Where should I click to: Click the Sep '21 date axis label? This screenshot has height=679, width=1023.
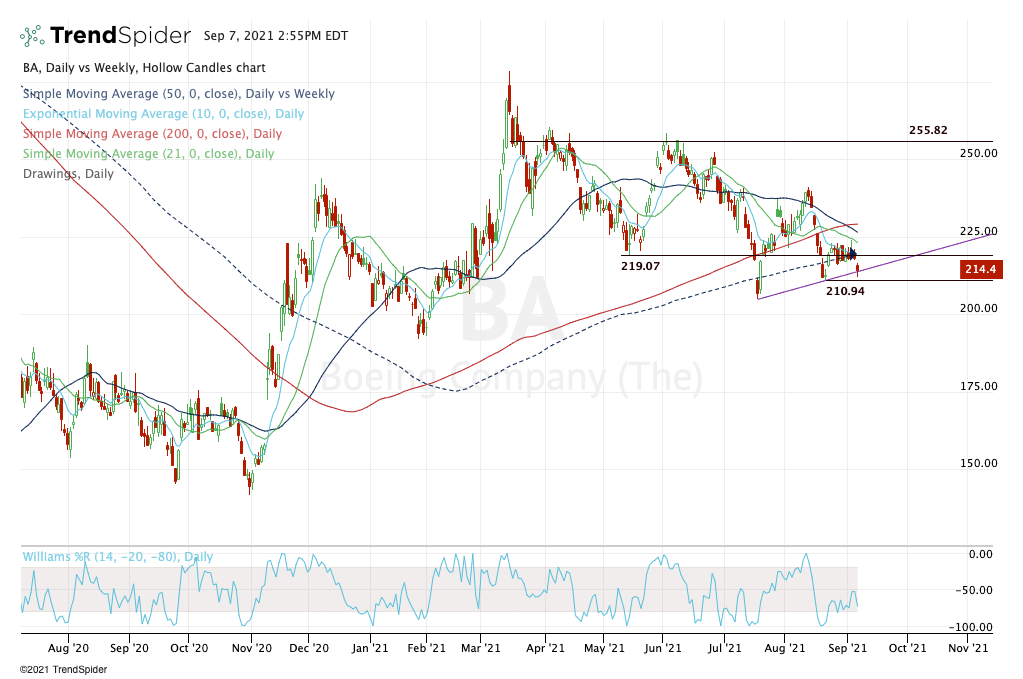point(848,648)
